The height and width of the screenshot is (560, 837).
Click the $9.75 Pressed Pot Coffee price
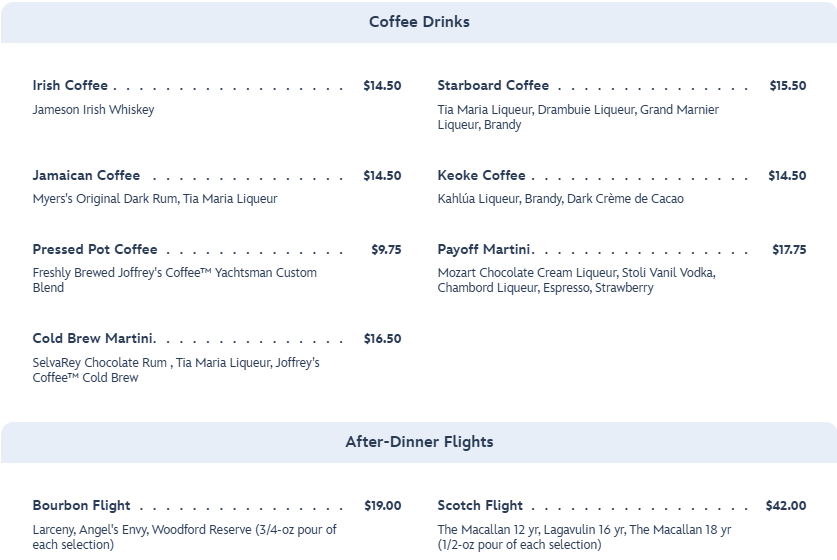click(x=386, y=250)
